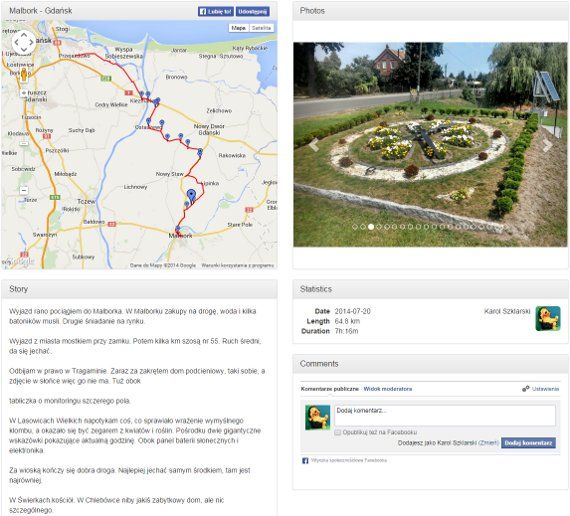Select the first photo slideshow dot

[355, 227]
